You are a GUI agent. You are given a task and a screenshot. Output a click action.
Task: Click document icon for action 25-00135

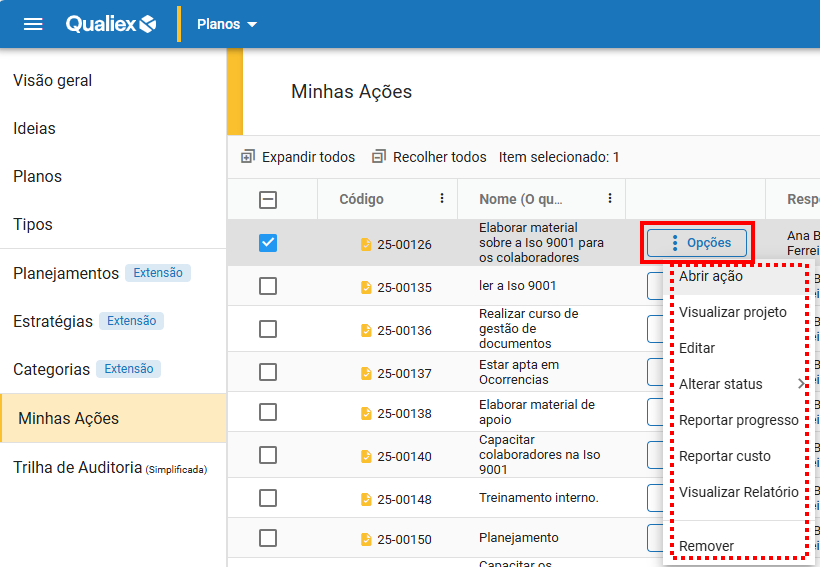pos(366,288)
